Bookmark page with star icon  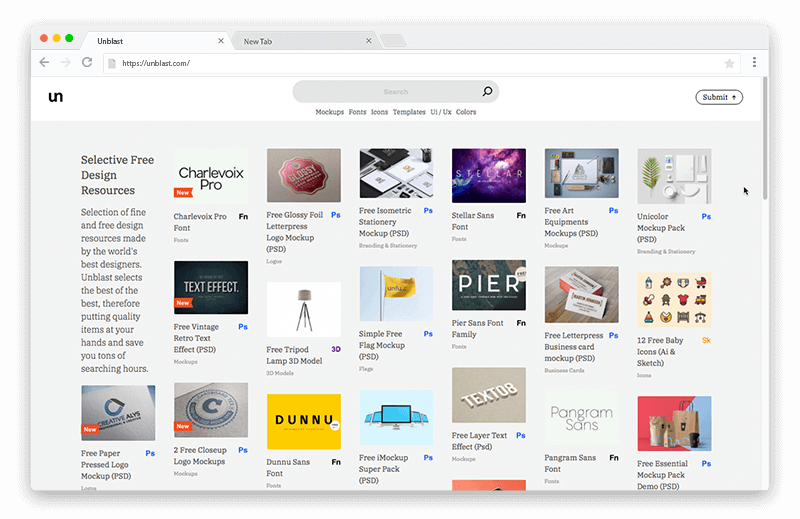[729, 63]
